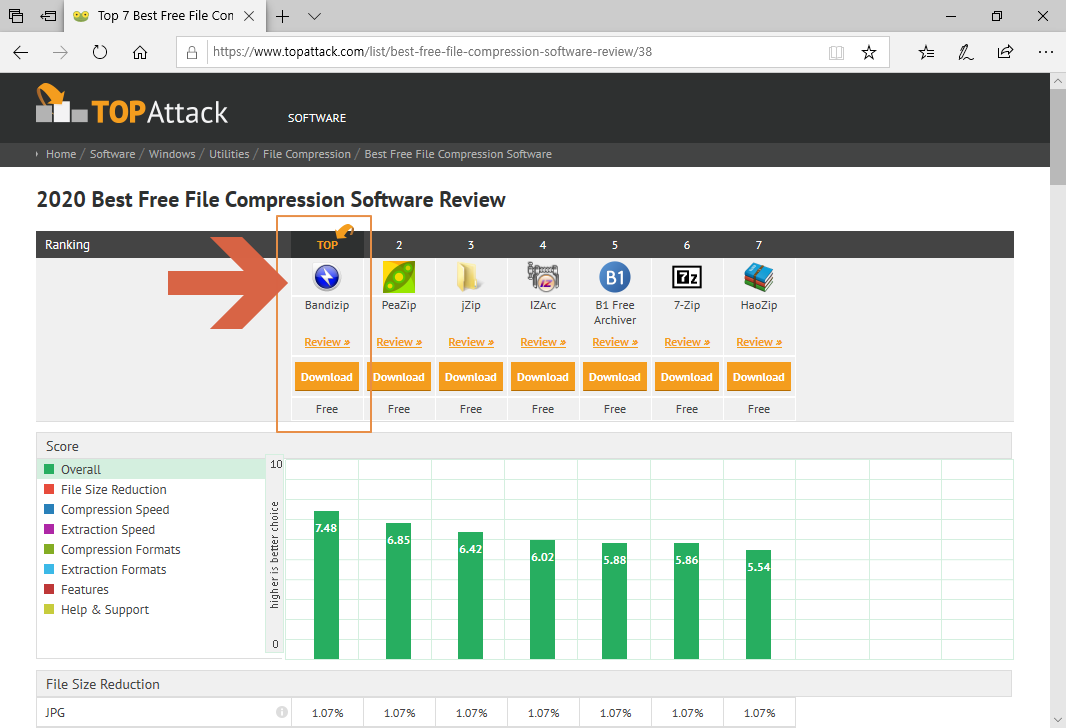1066x728 pixels.
Task: Open the IZArc Review link
Action: coord(543,343)
